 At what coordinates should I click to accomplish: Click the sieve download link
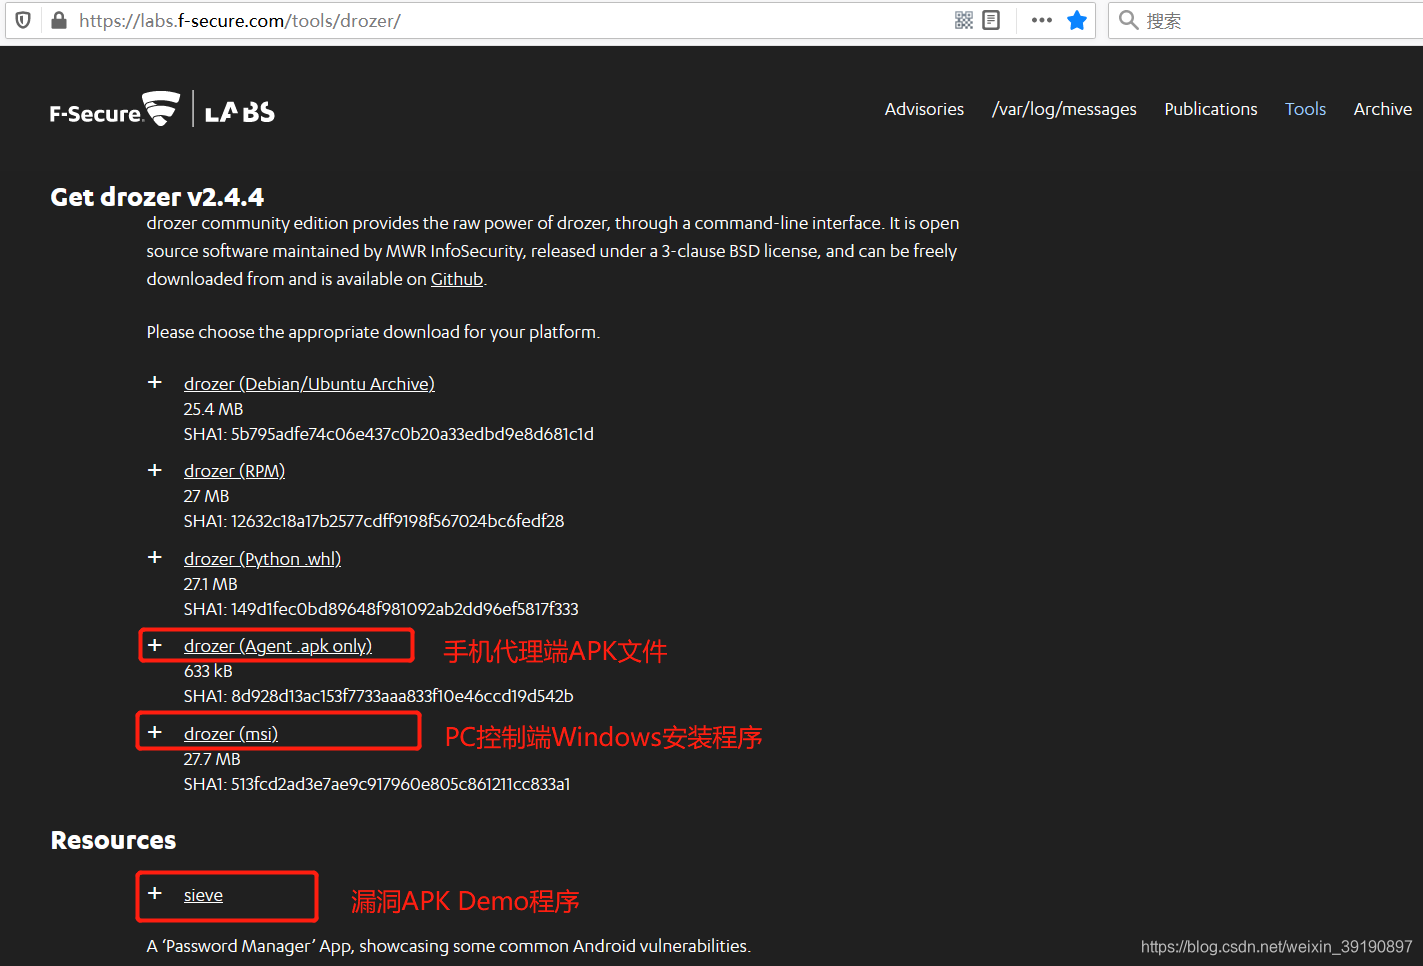[x=203, y=894]
